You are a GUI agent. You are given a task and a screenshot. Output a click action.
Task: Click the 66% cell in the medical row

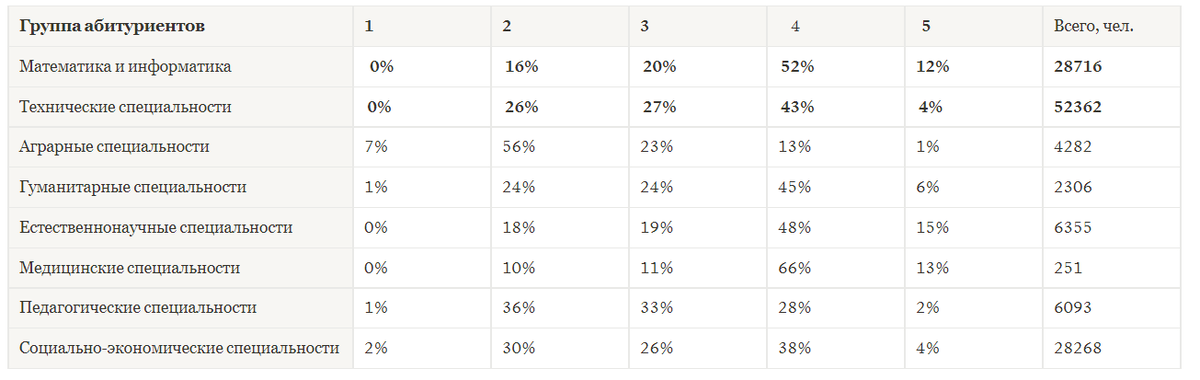795,268
